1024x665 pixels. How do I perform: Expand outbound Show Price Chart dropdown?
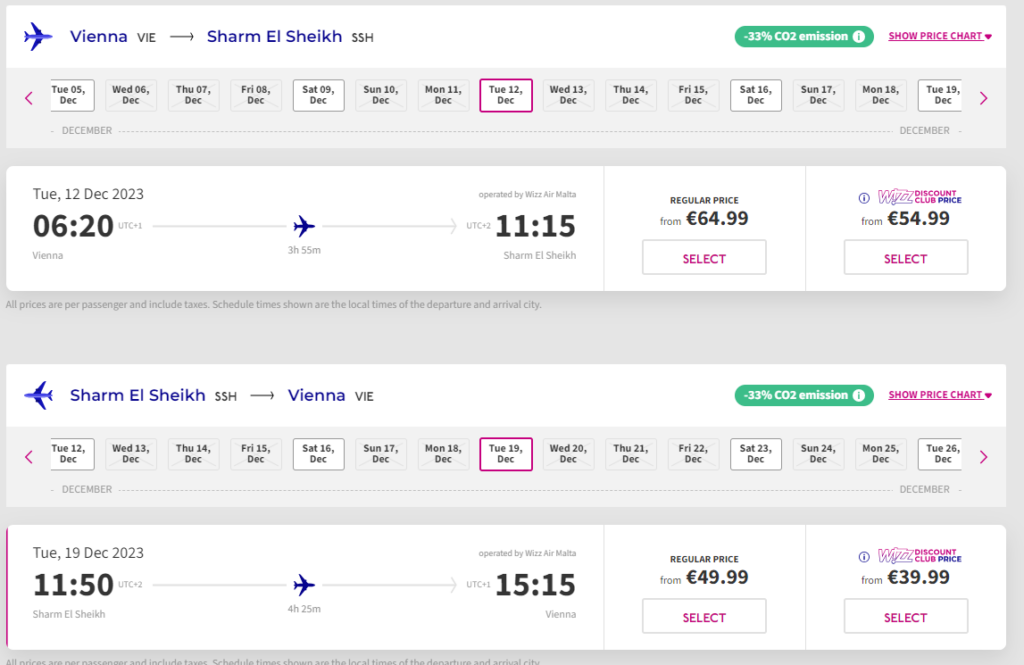pos(939,37)
